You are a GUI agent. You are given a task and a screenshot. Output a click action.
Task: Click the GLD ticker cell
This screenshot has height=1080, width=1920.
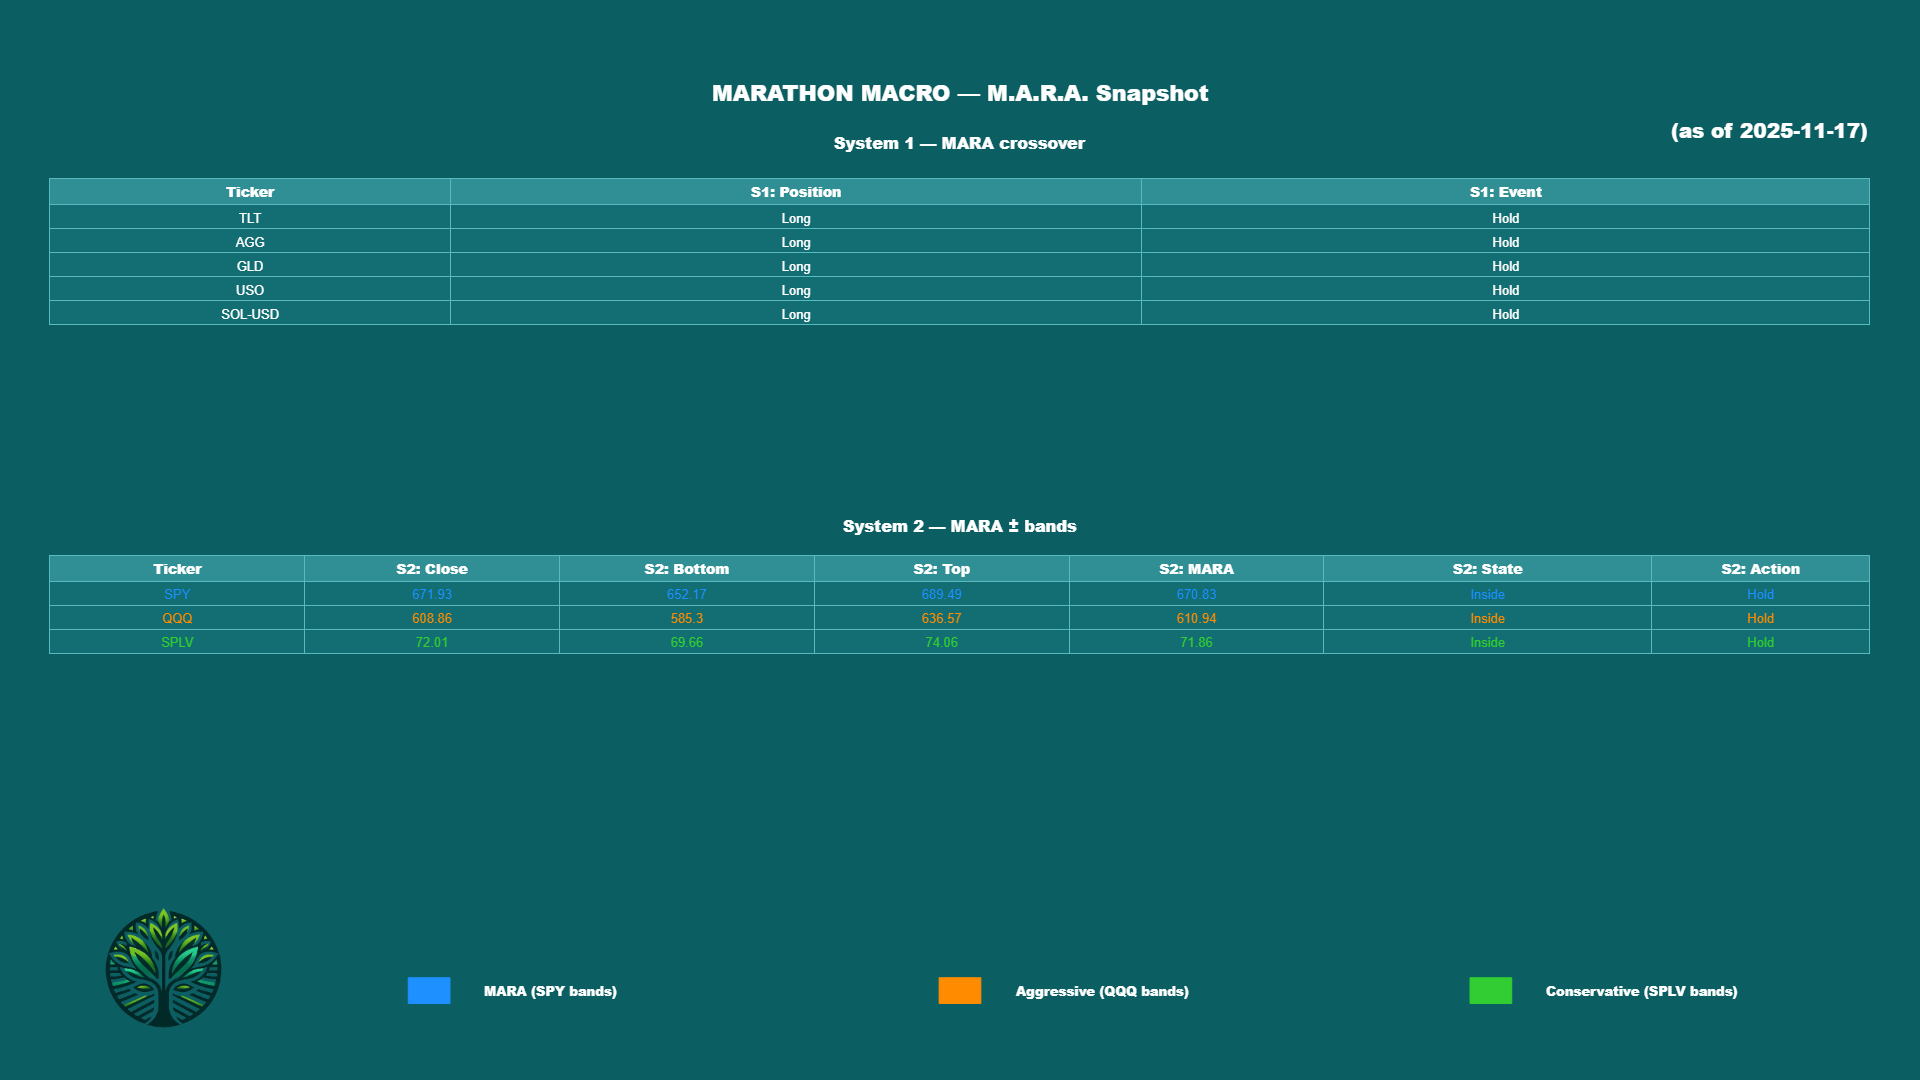click(250, 266)
